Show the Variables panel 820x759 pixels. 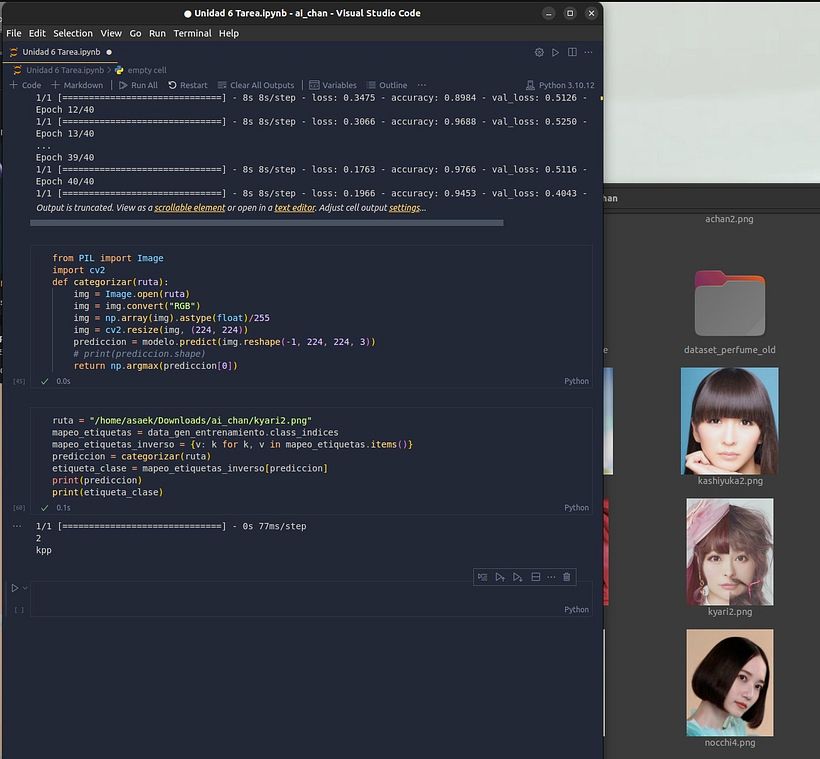[x=333, y=85]
